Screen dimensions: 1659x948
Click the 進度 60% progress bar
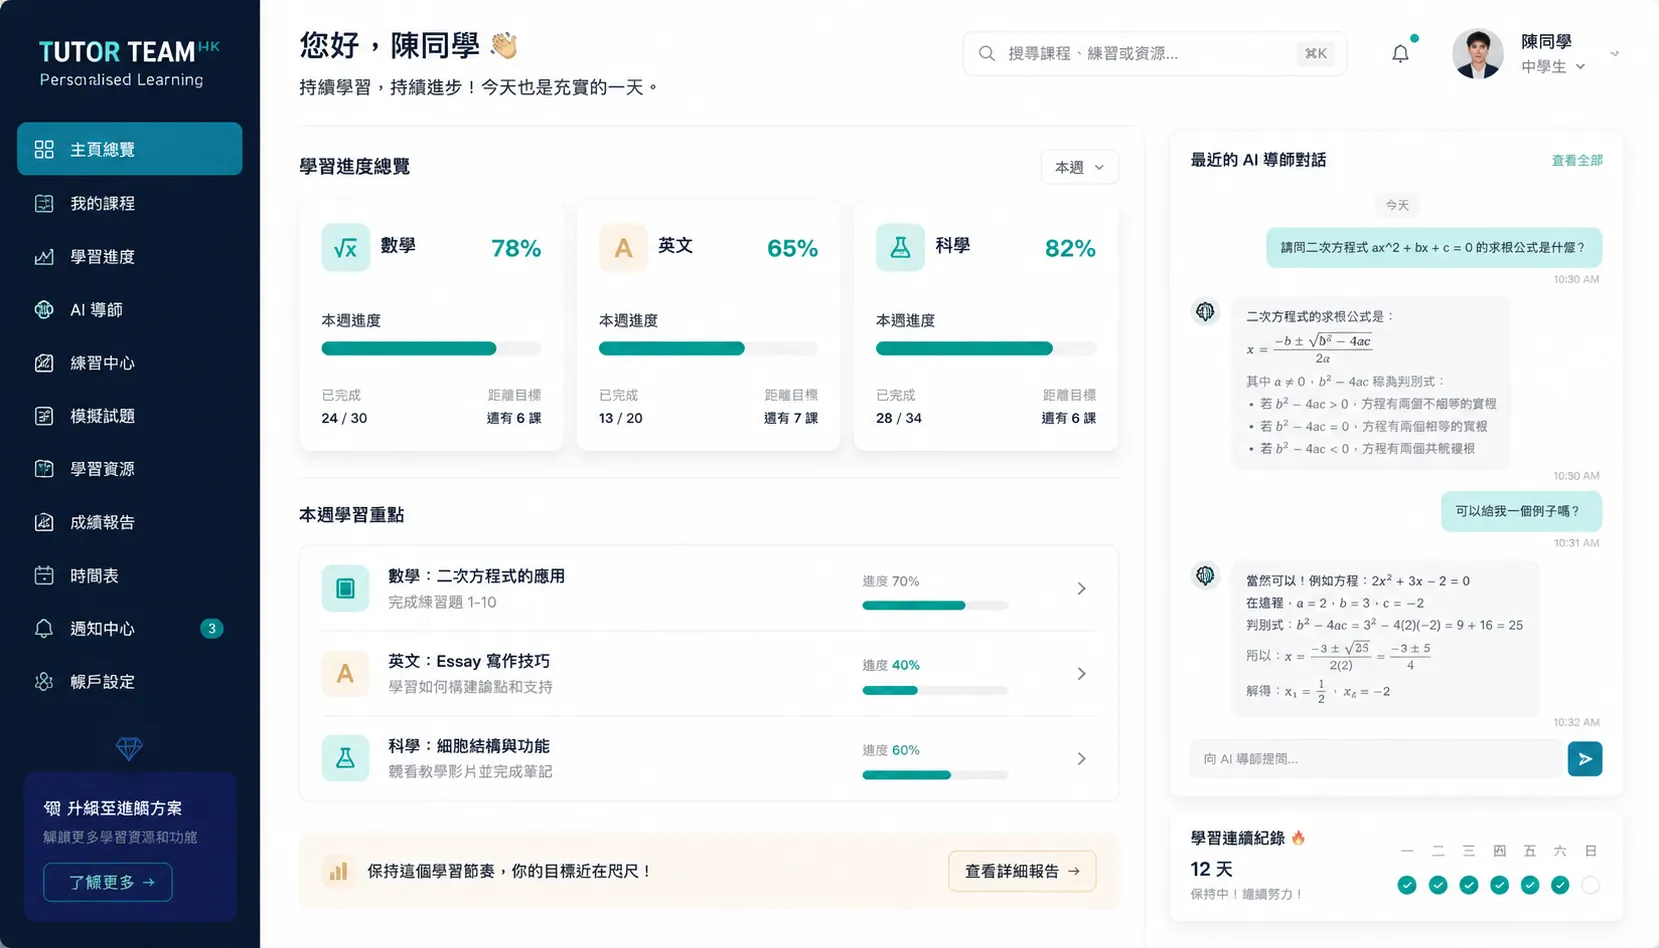click(x=935, y=775)
